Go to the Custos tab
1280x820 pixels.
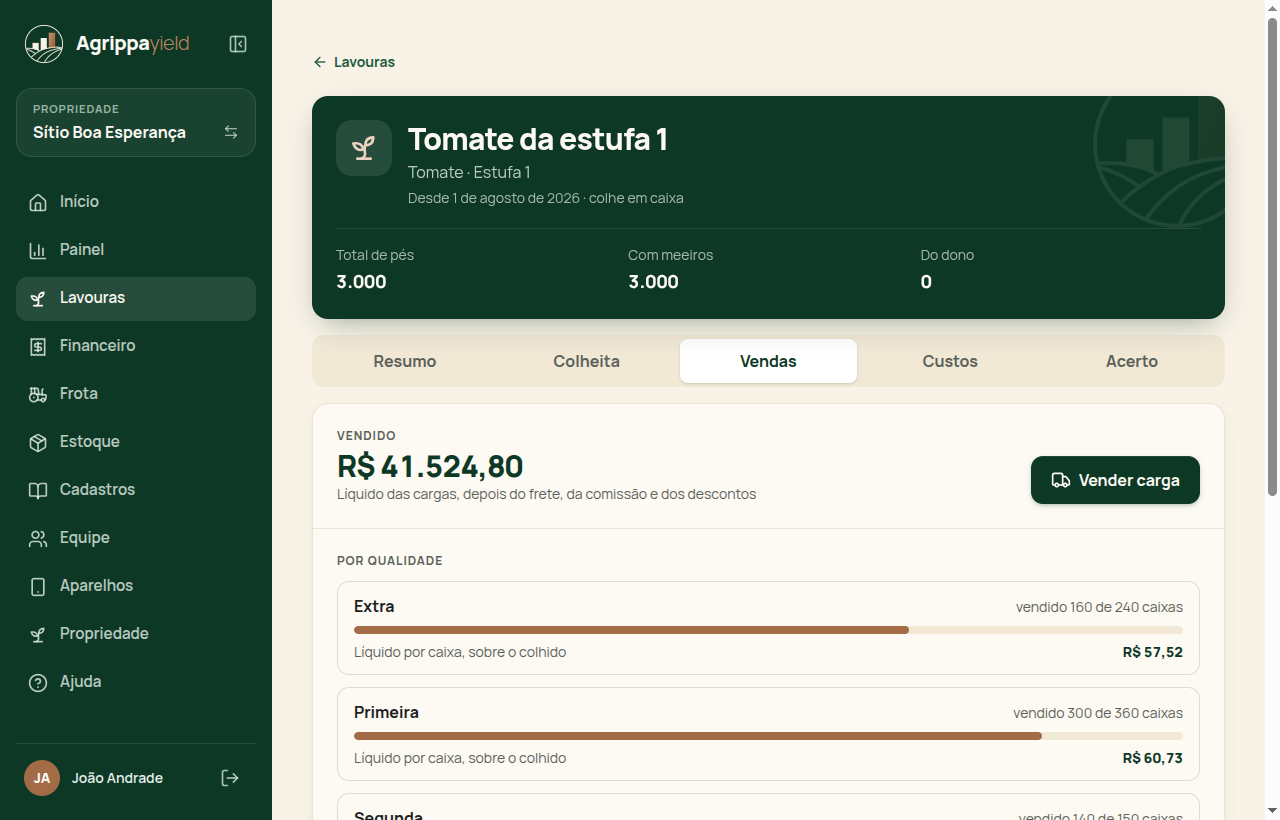tap(950, 361)
